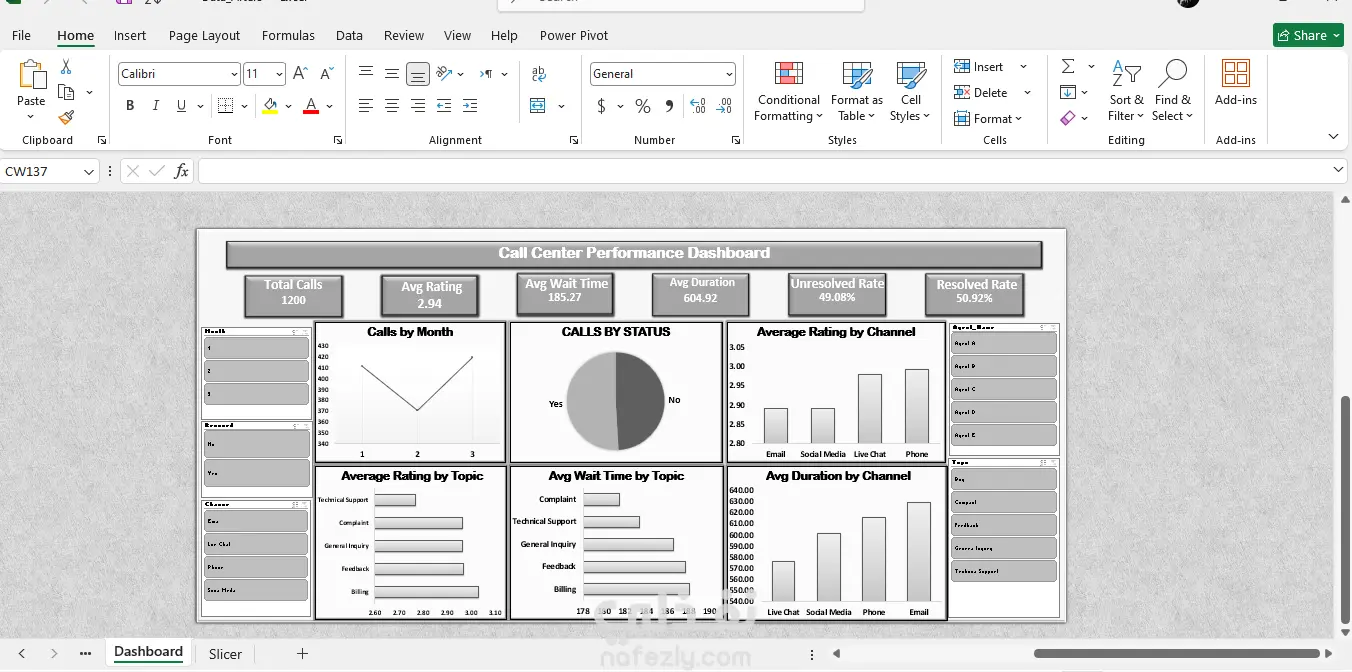
Task: Click Format as Table button
Action: 857,90
